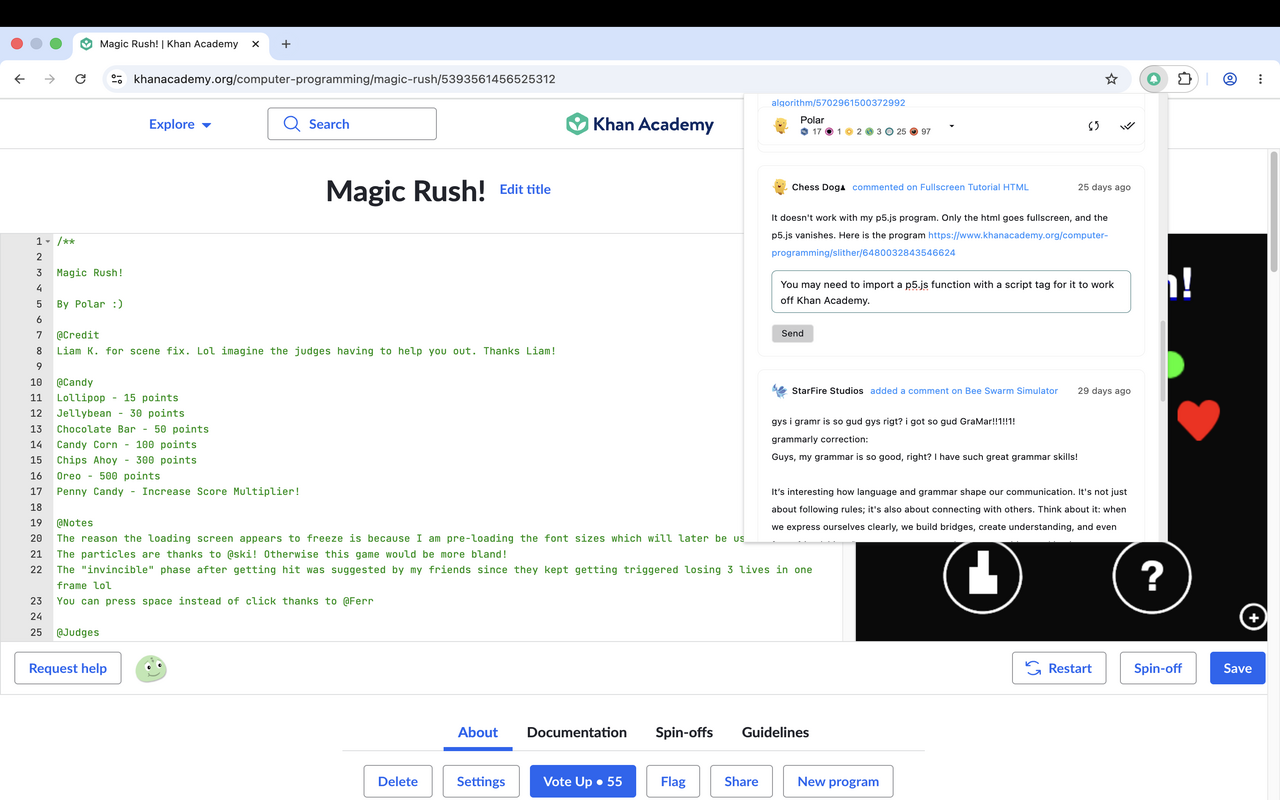Save the program
The width and height of the screenshot is (1280, 800).
1237,668
